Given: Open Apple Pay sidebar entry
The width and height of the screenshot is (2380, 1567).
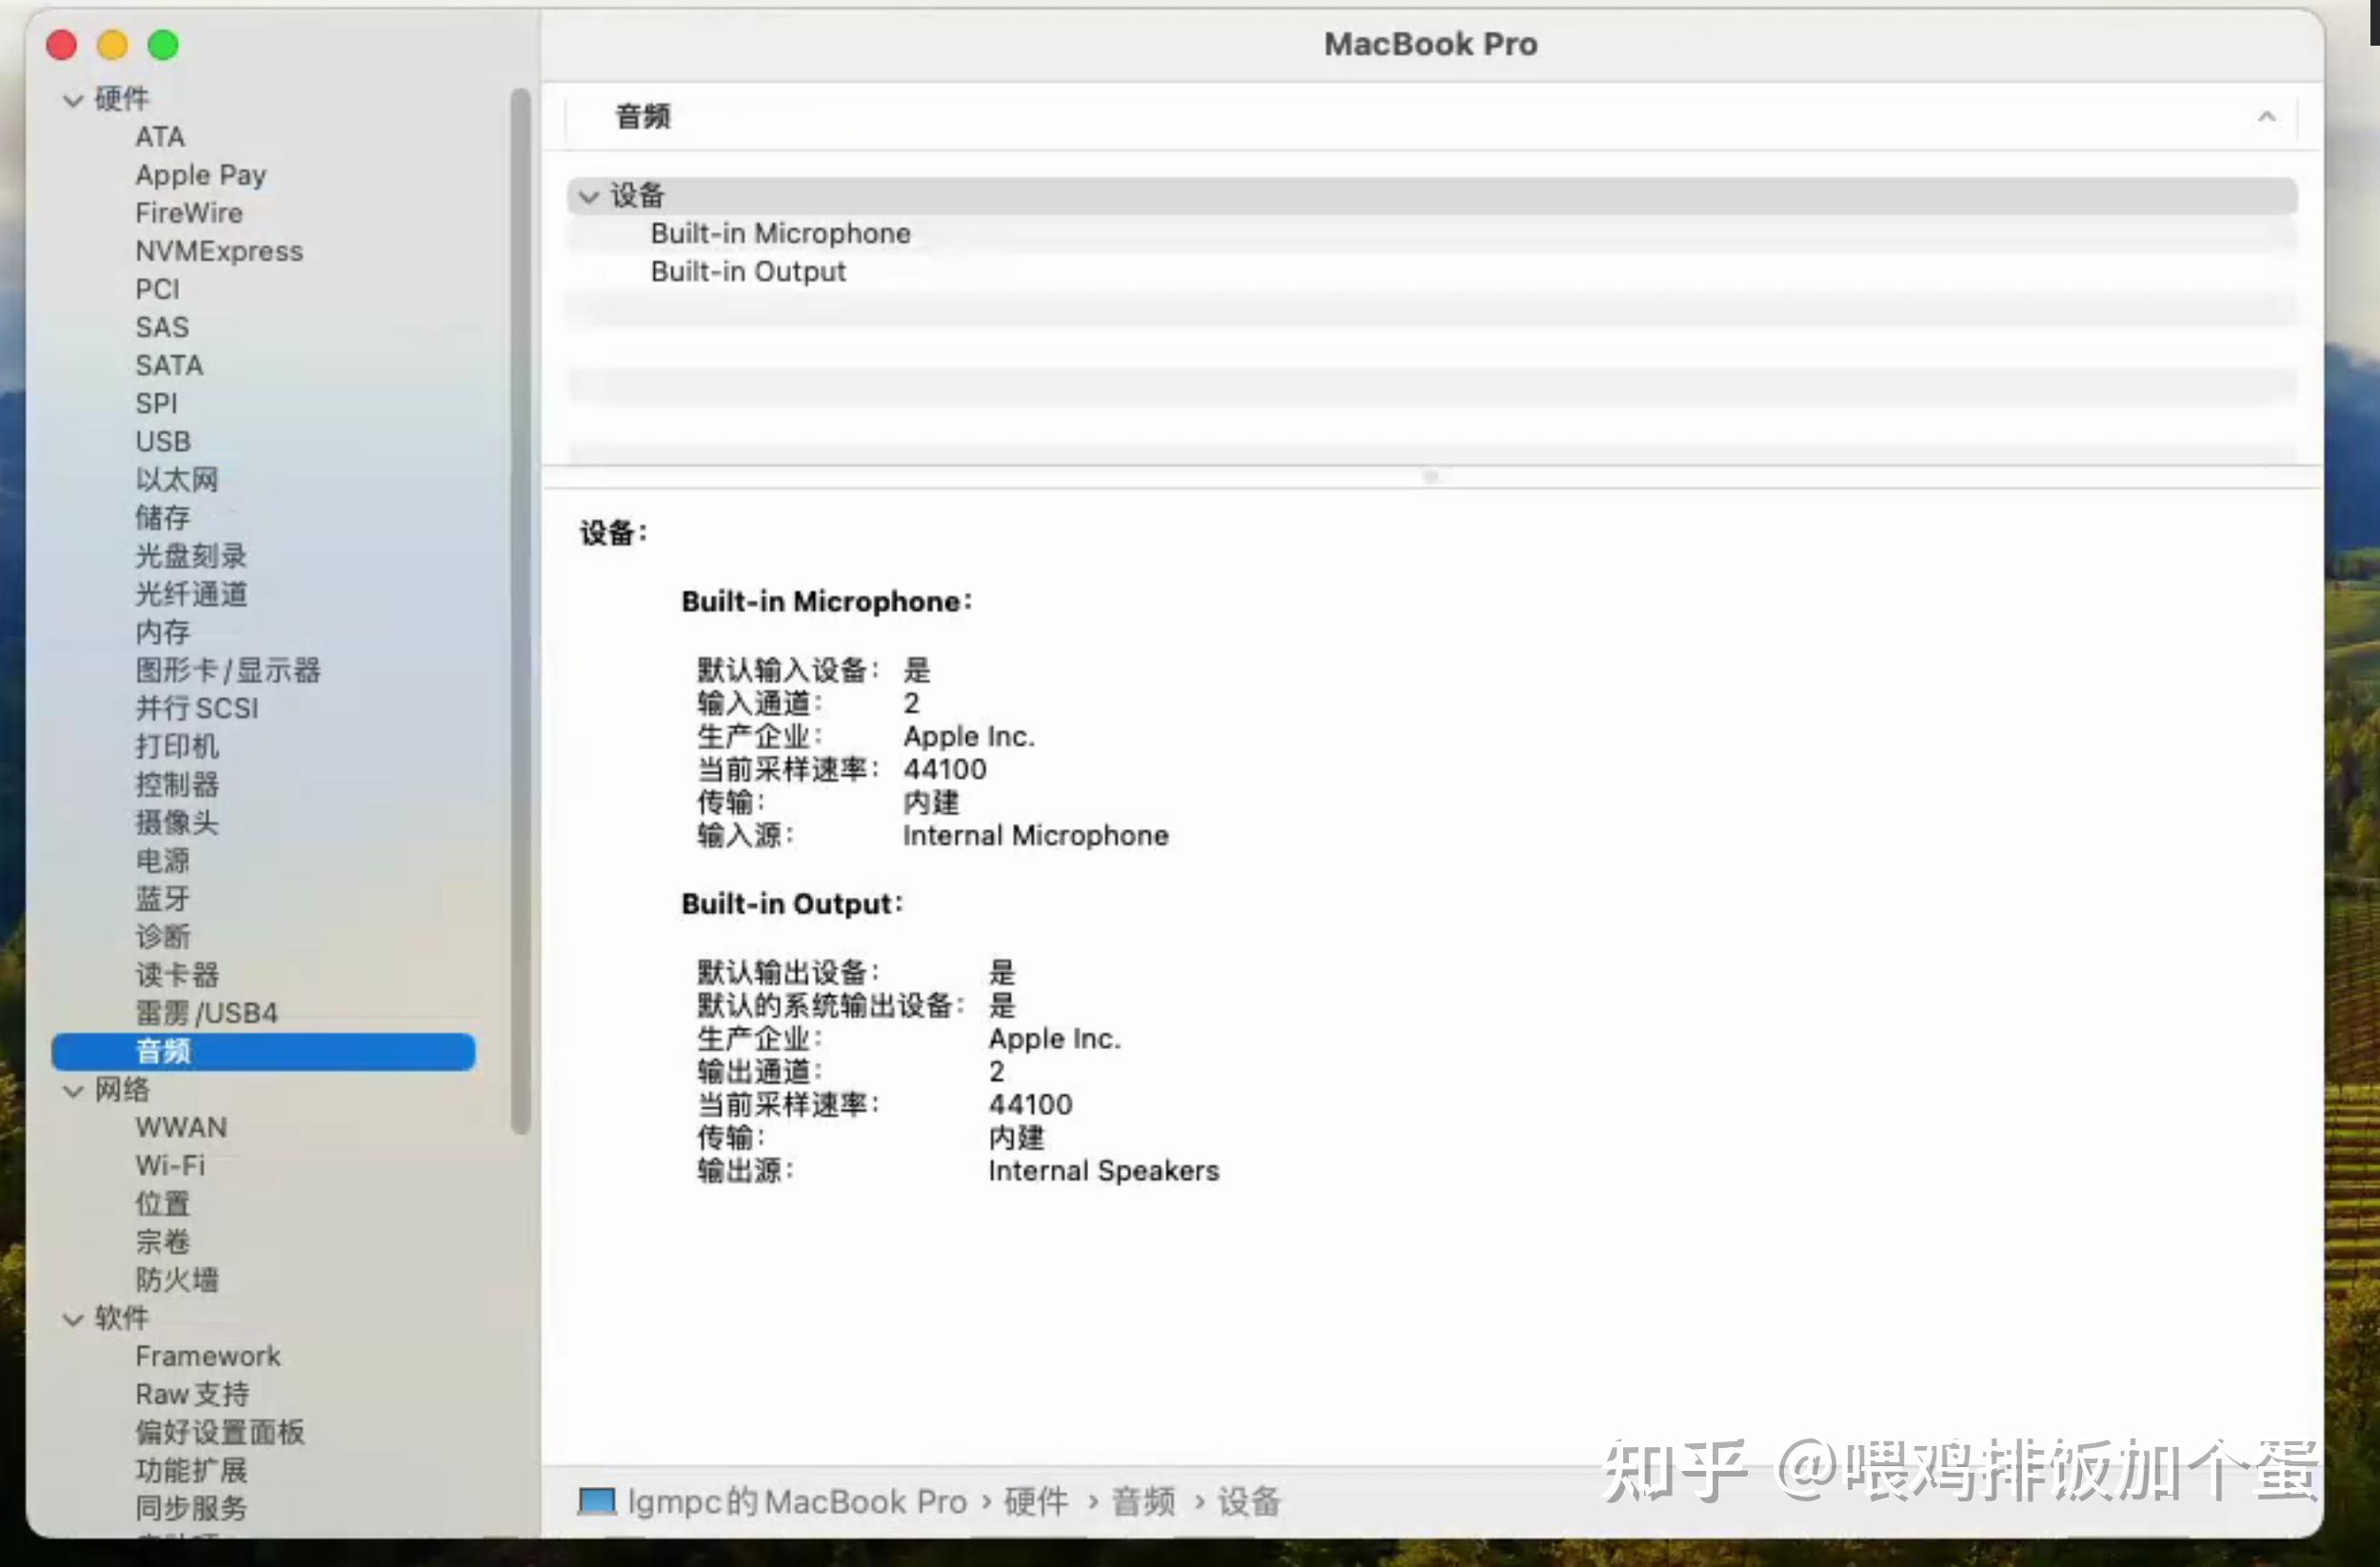Looking at the screenshot, I should pyautogui.click(x=201, y=175).
